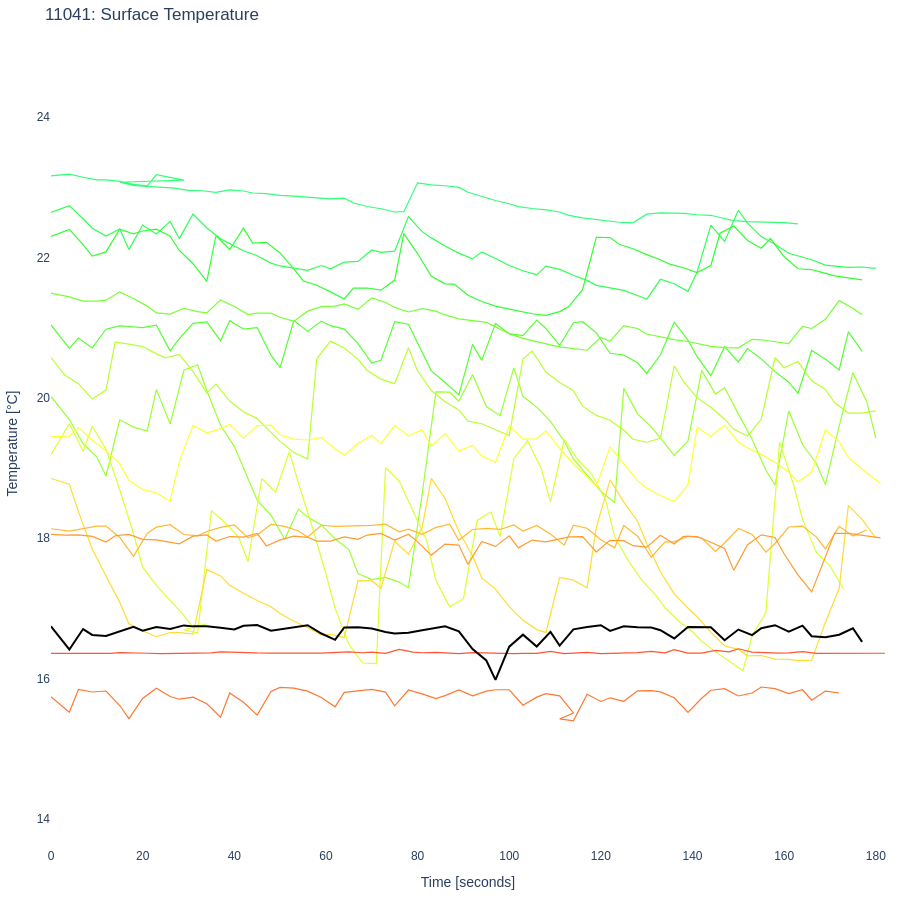
Task: Click the "Temperature [°C]" y-axis title
Action: (13, 443)
